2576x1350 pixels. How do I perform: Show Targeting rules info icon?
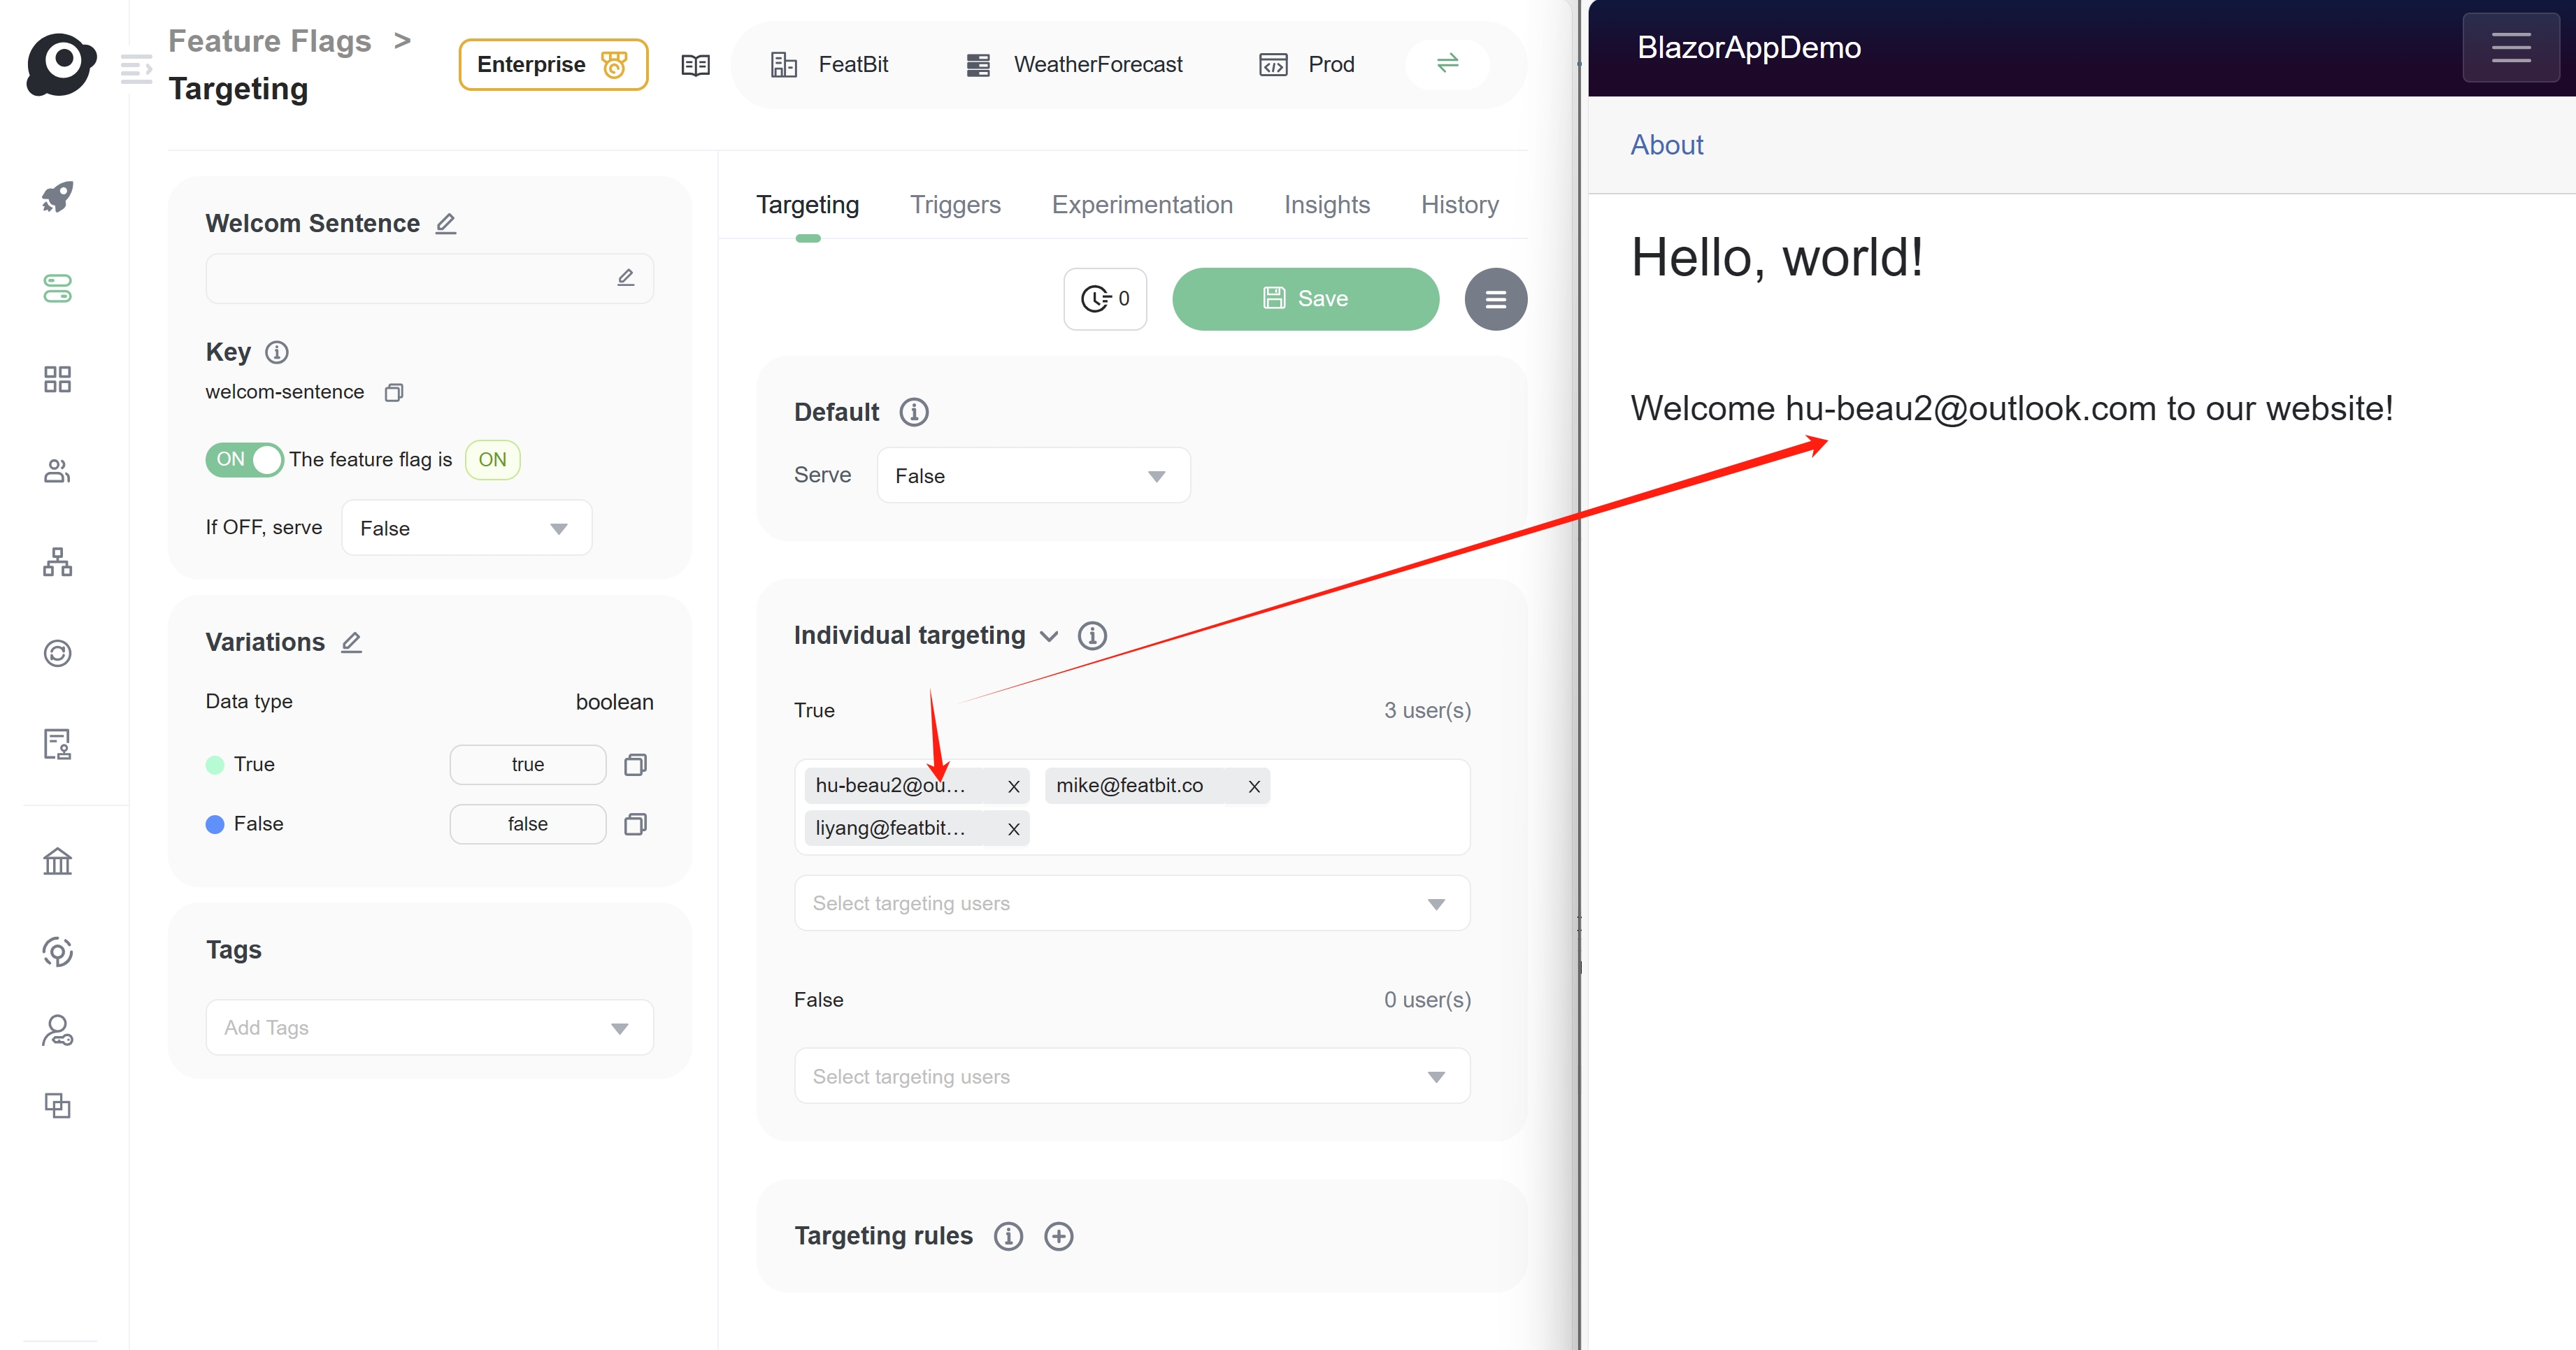(1008, 1237)
